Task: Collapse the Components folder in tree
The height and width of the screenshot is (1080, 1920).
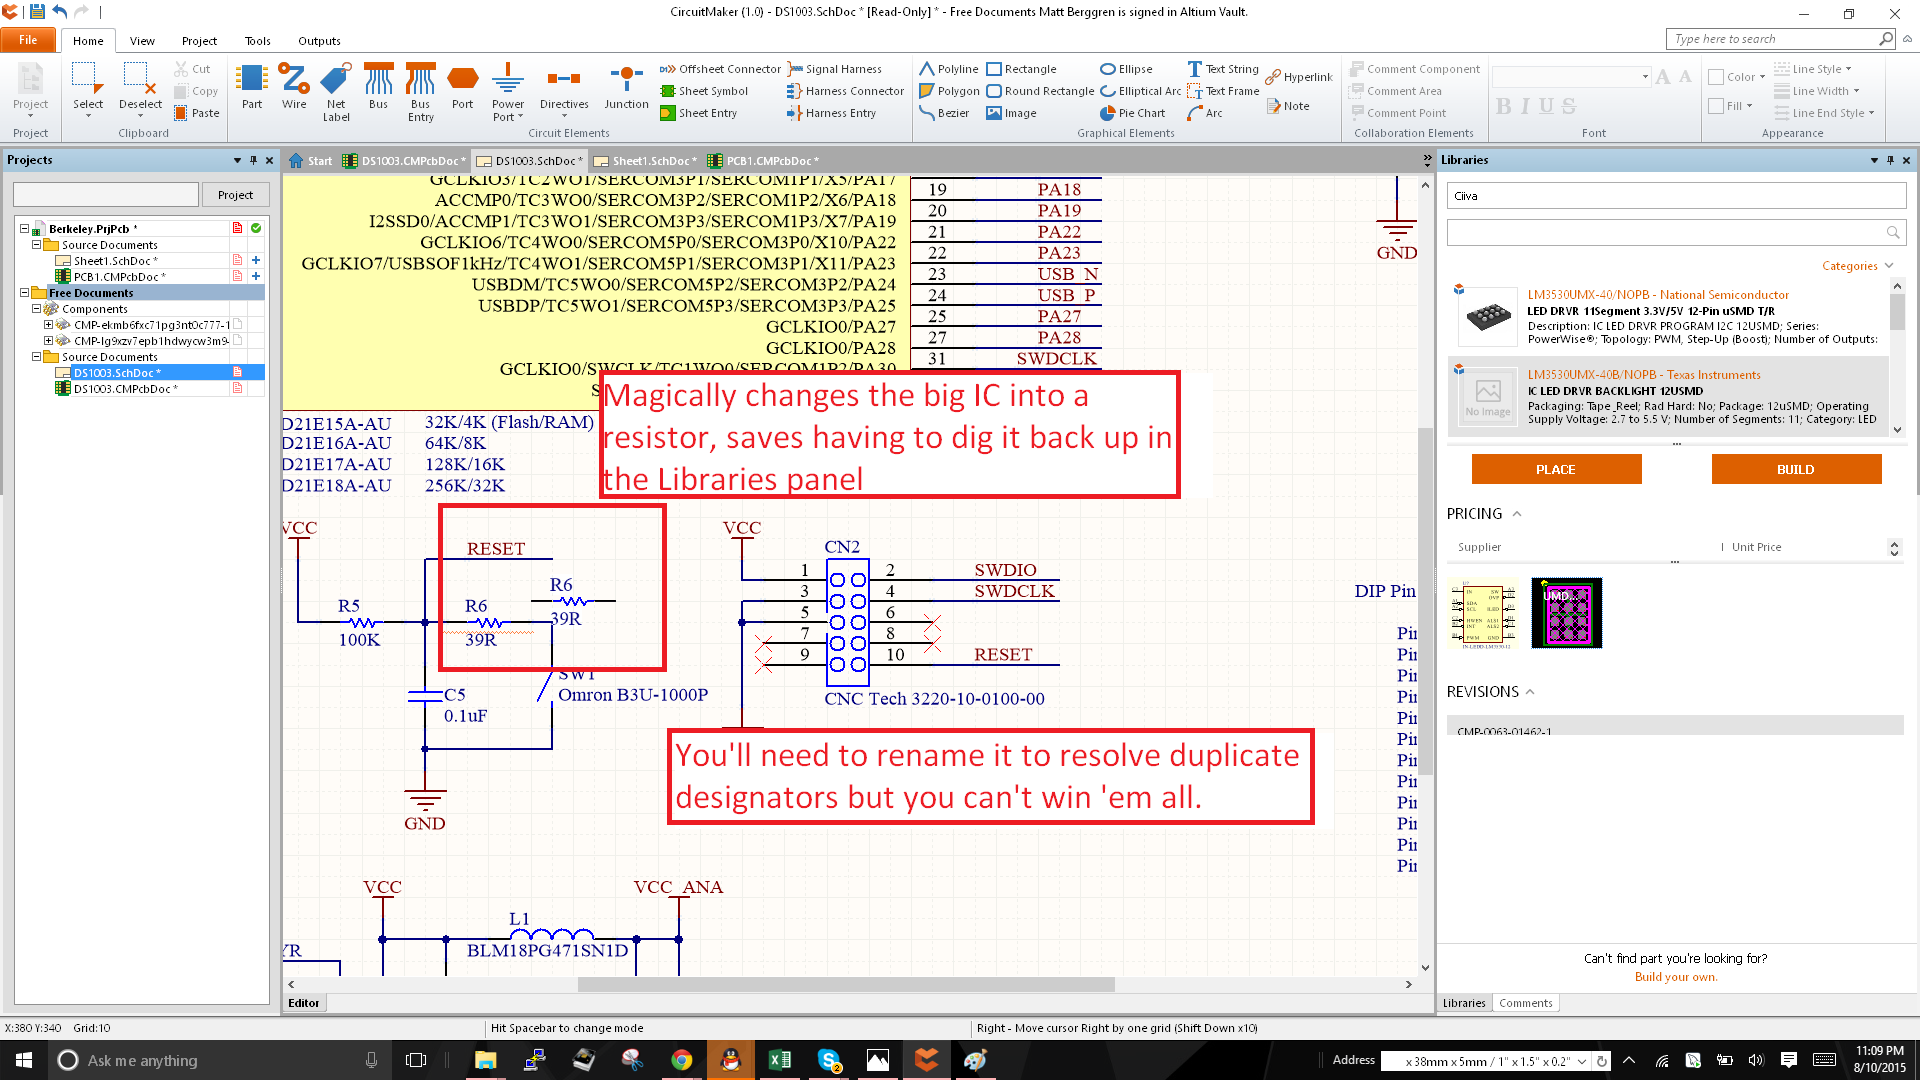Action: (x=36, y=309)
